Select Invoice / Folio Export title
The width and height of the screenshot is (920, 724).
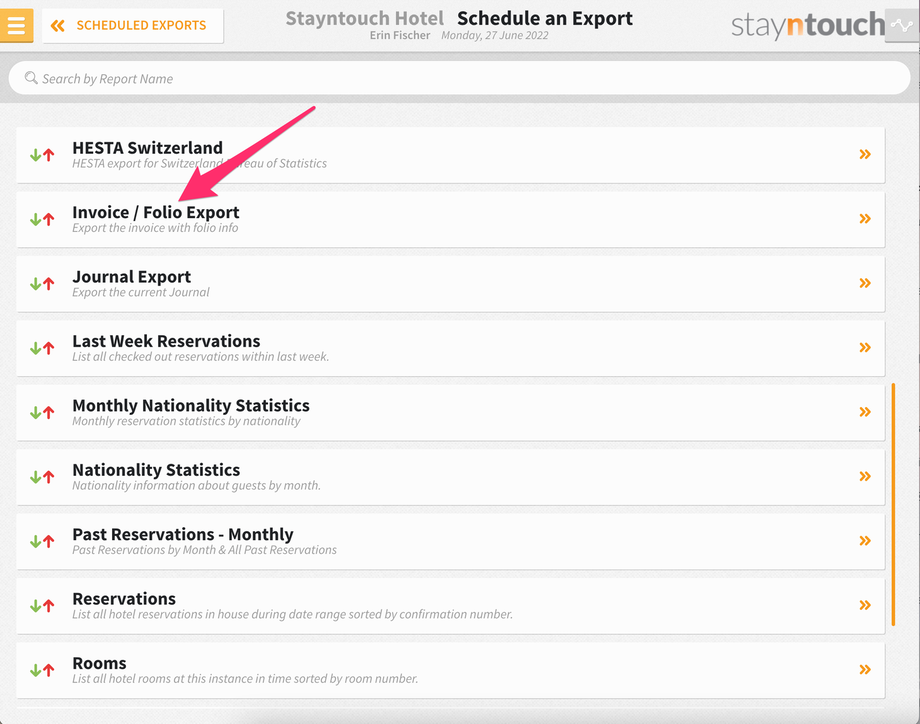[x=155, y=212]
